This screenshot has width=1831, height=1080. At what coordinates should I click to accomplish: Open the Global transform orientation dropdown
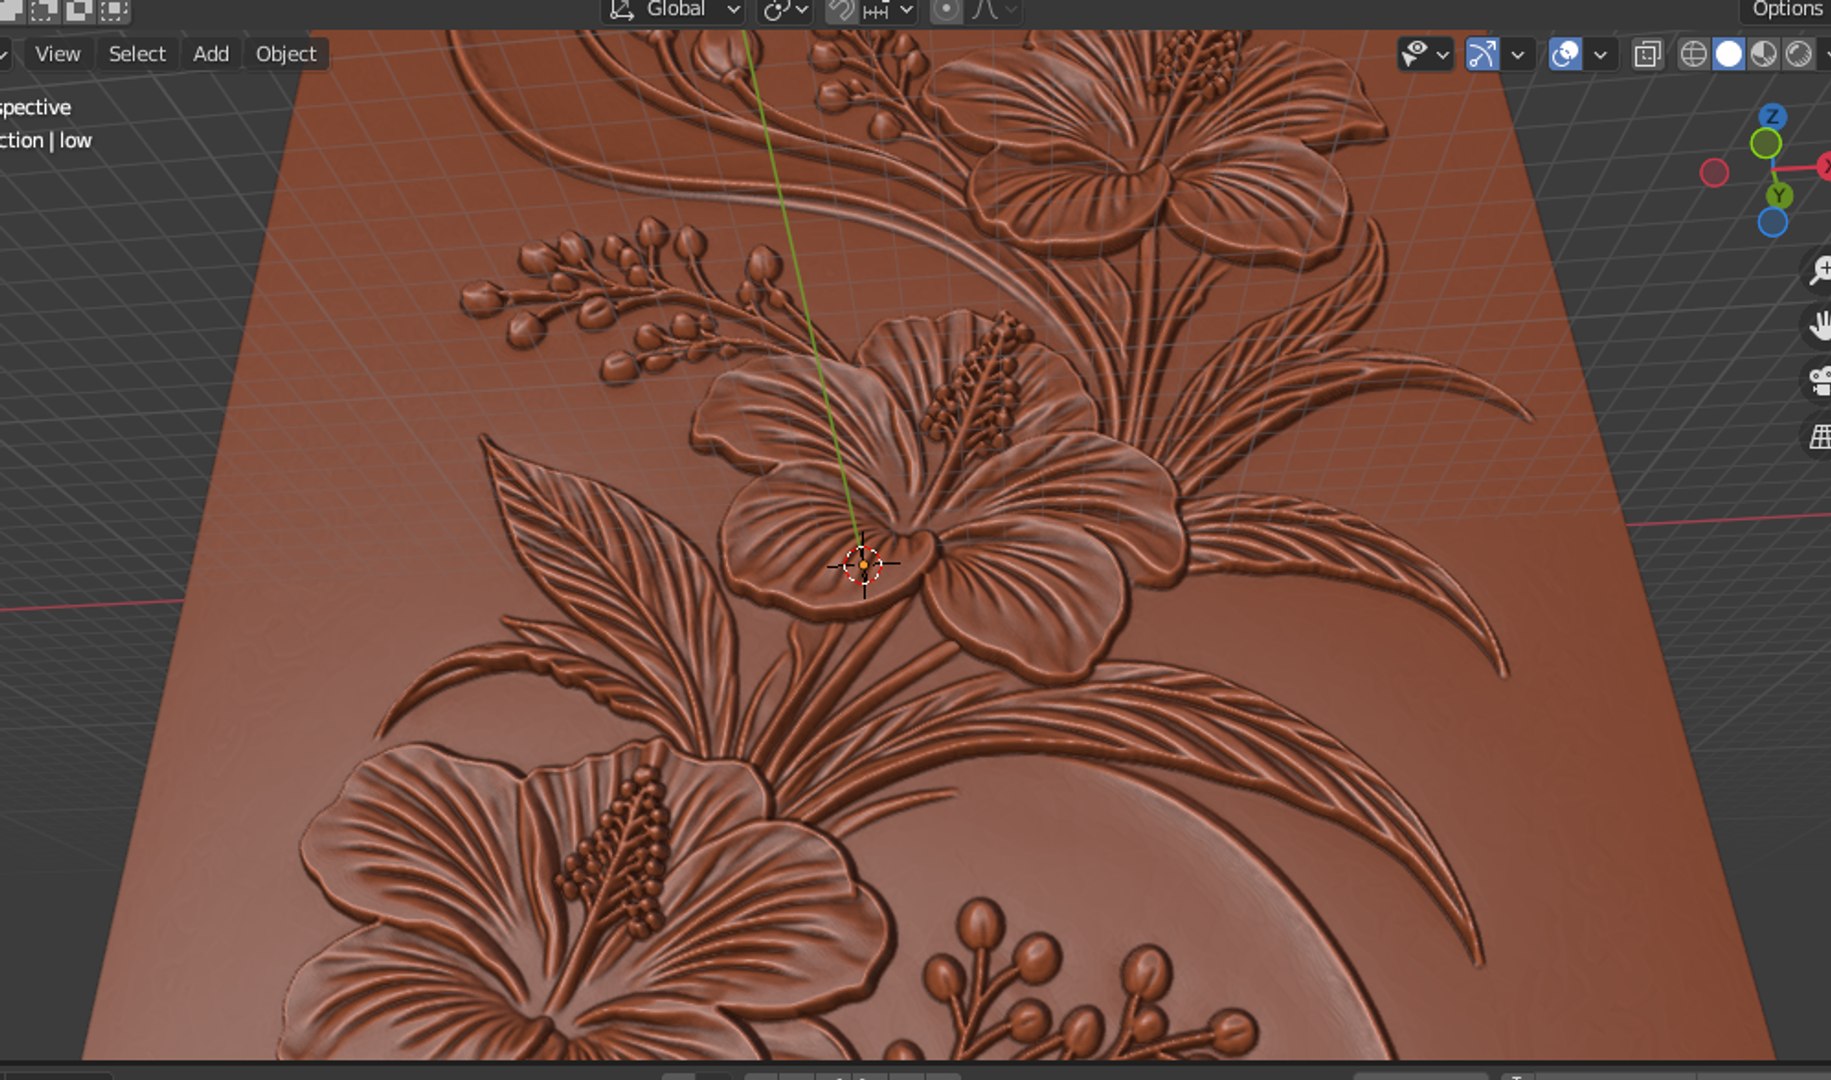[674, 10]
